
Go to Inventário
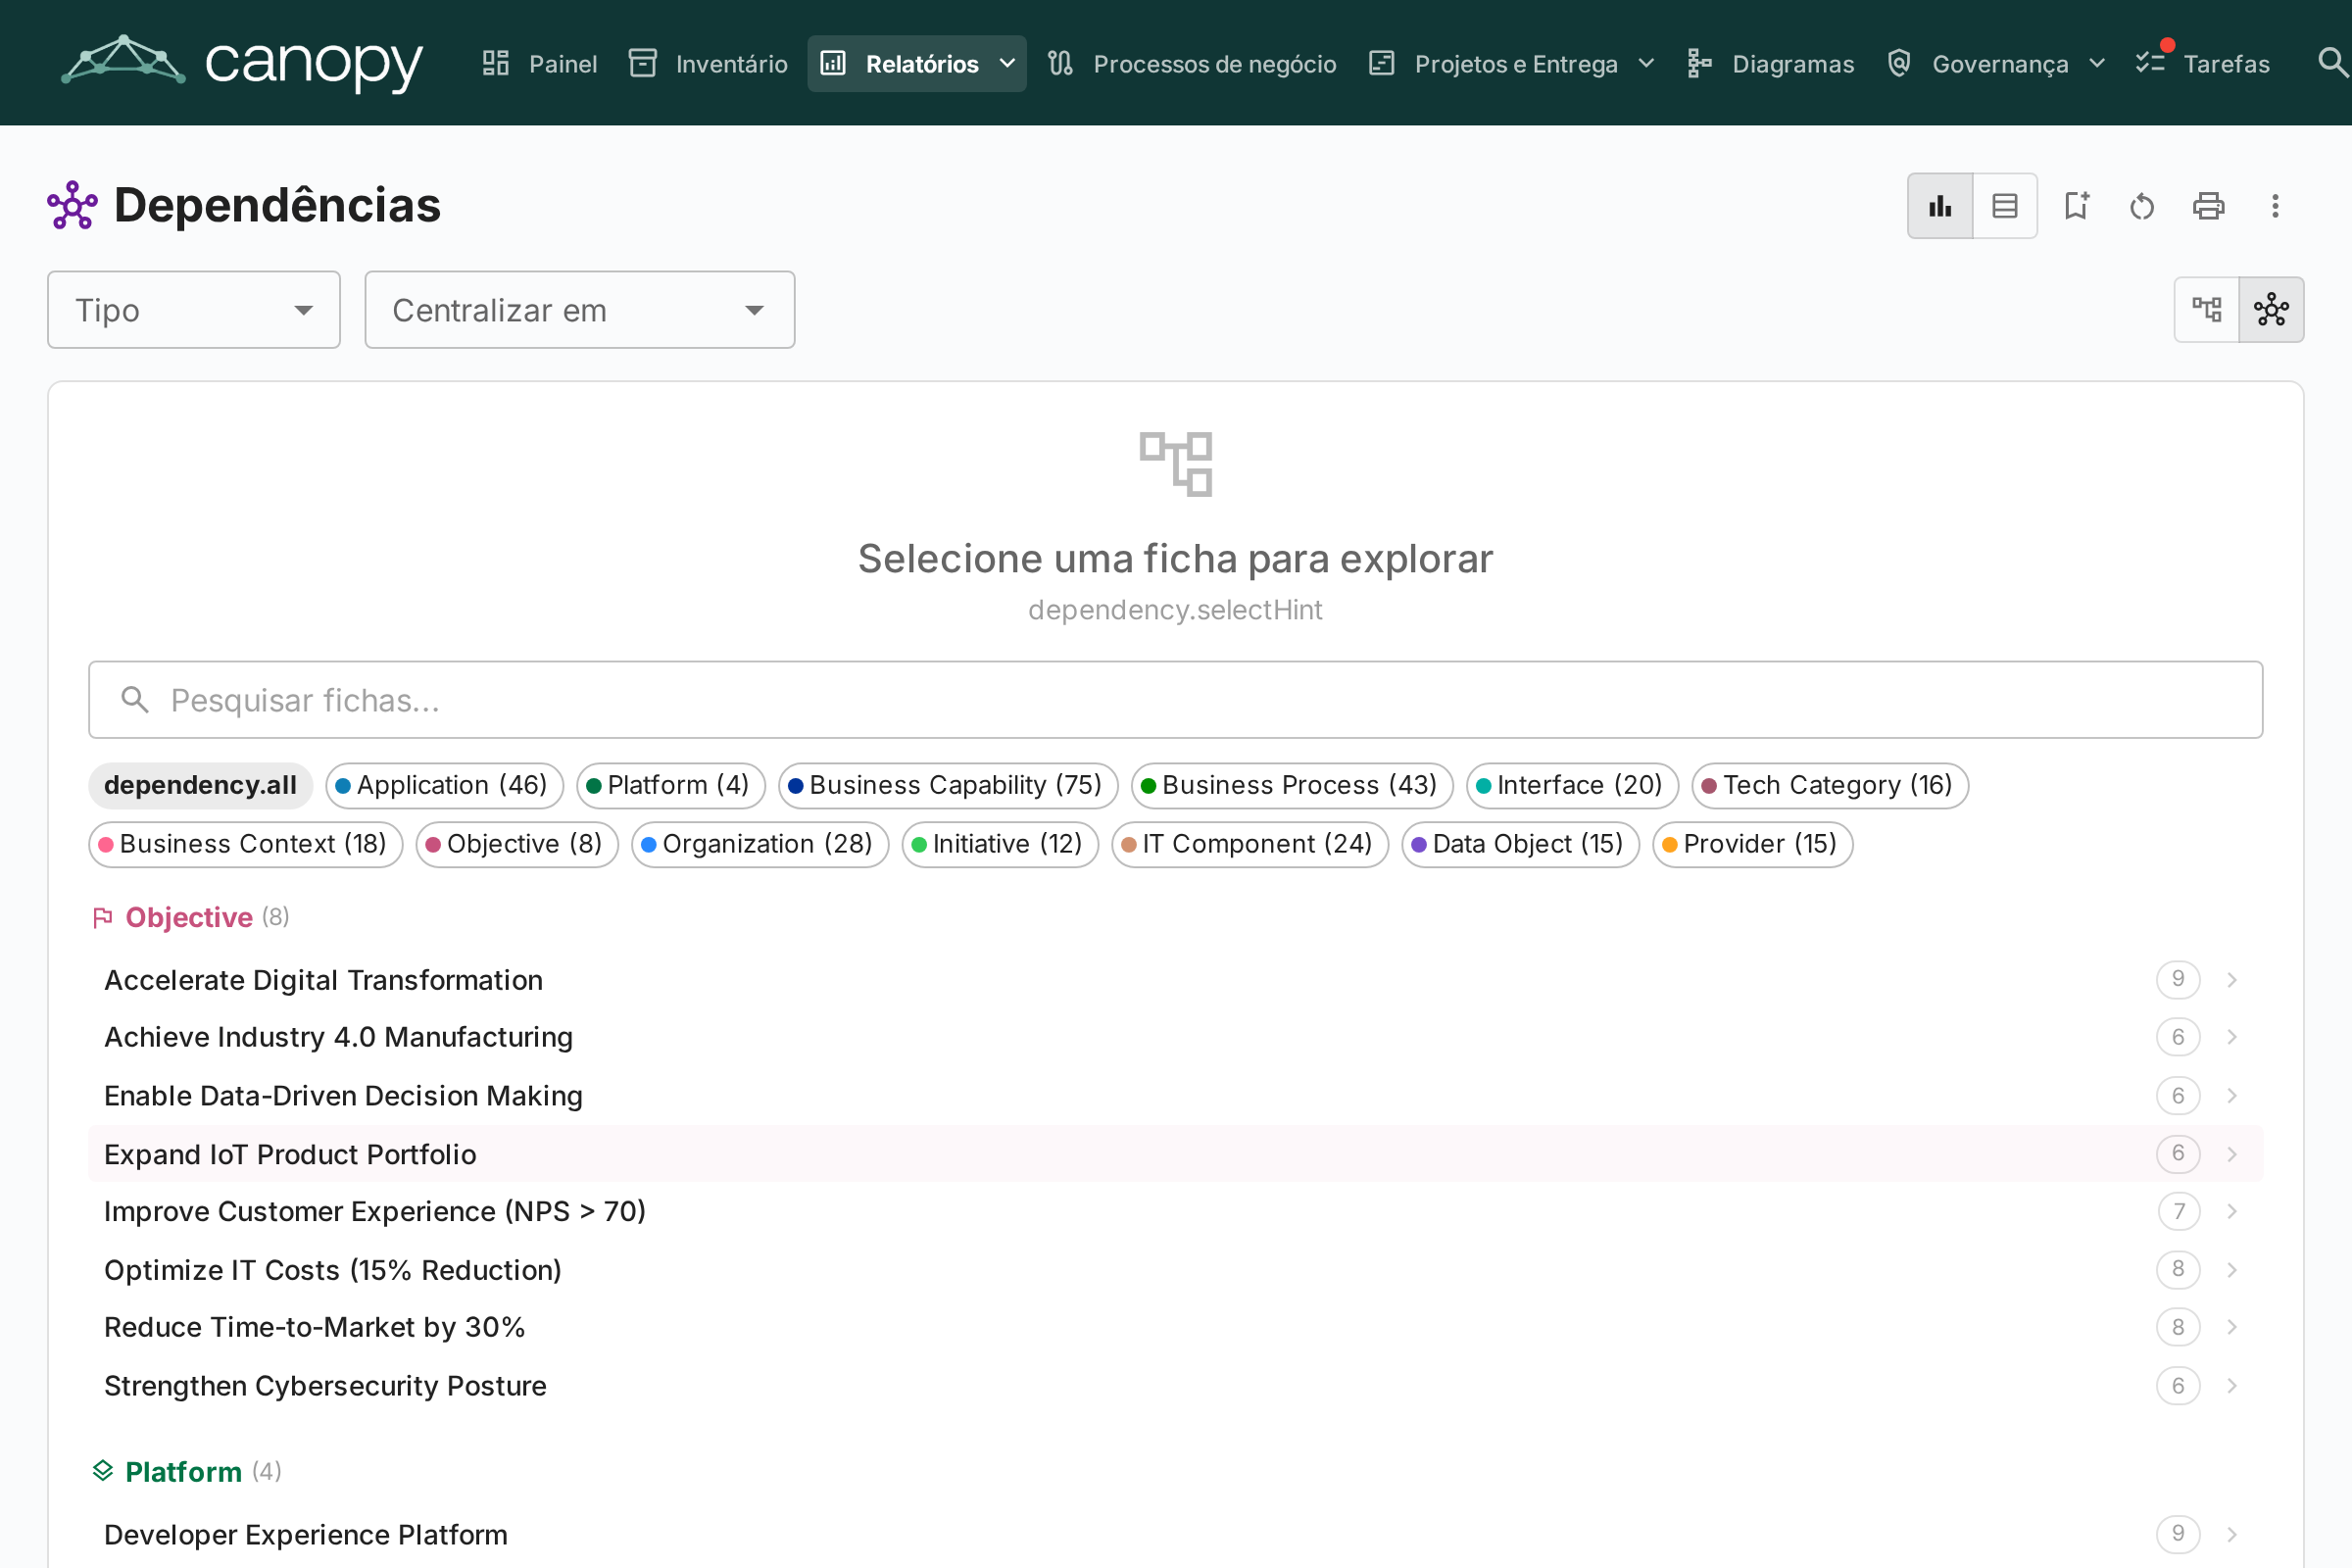pos(709,64)
